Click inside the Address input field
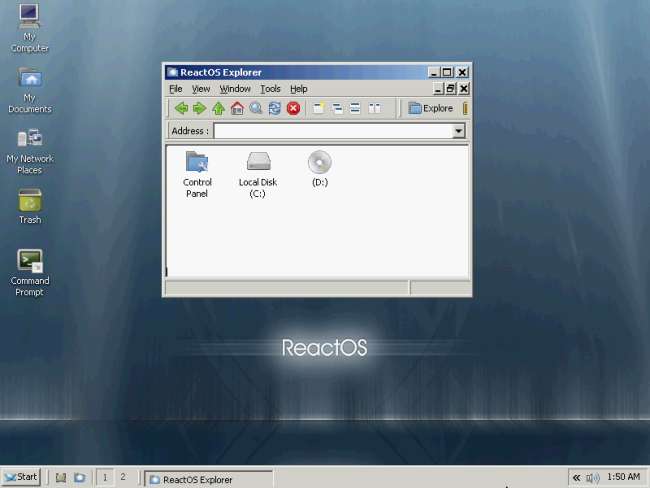This screenshot has height=488, width=650. 333,131
